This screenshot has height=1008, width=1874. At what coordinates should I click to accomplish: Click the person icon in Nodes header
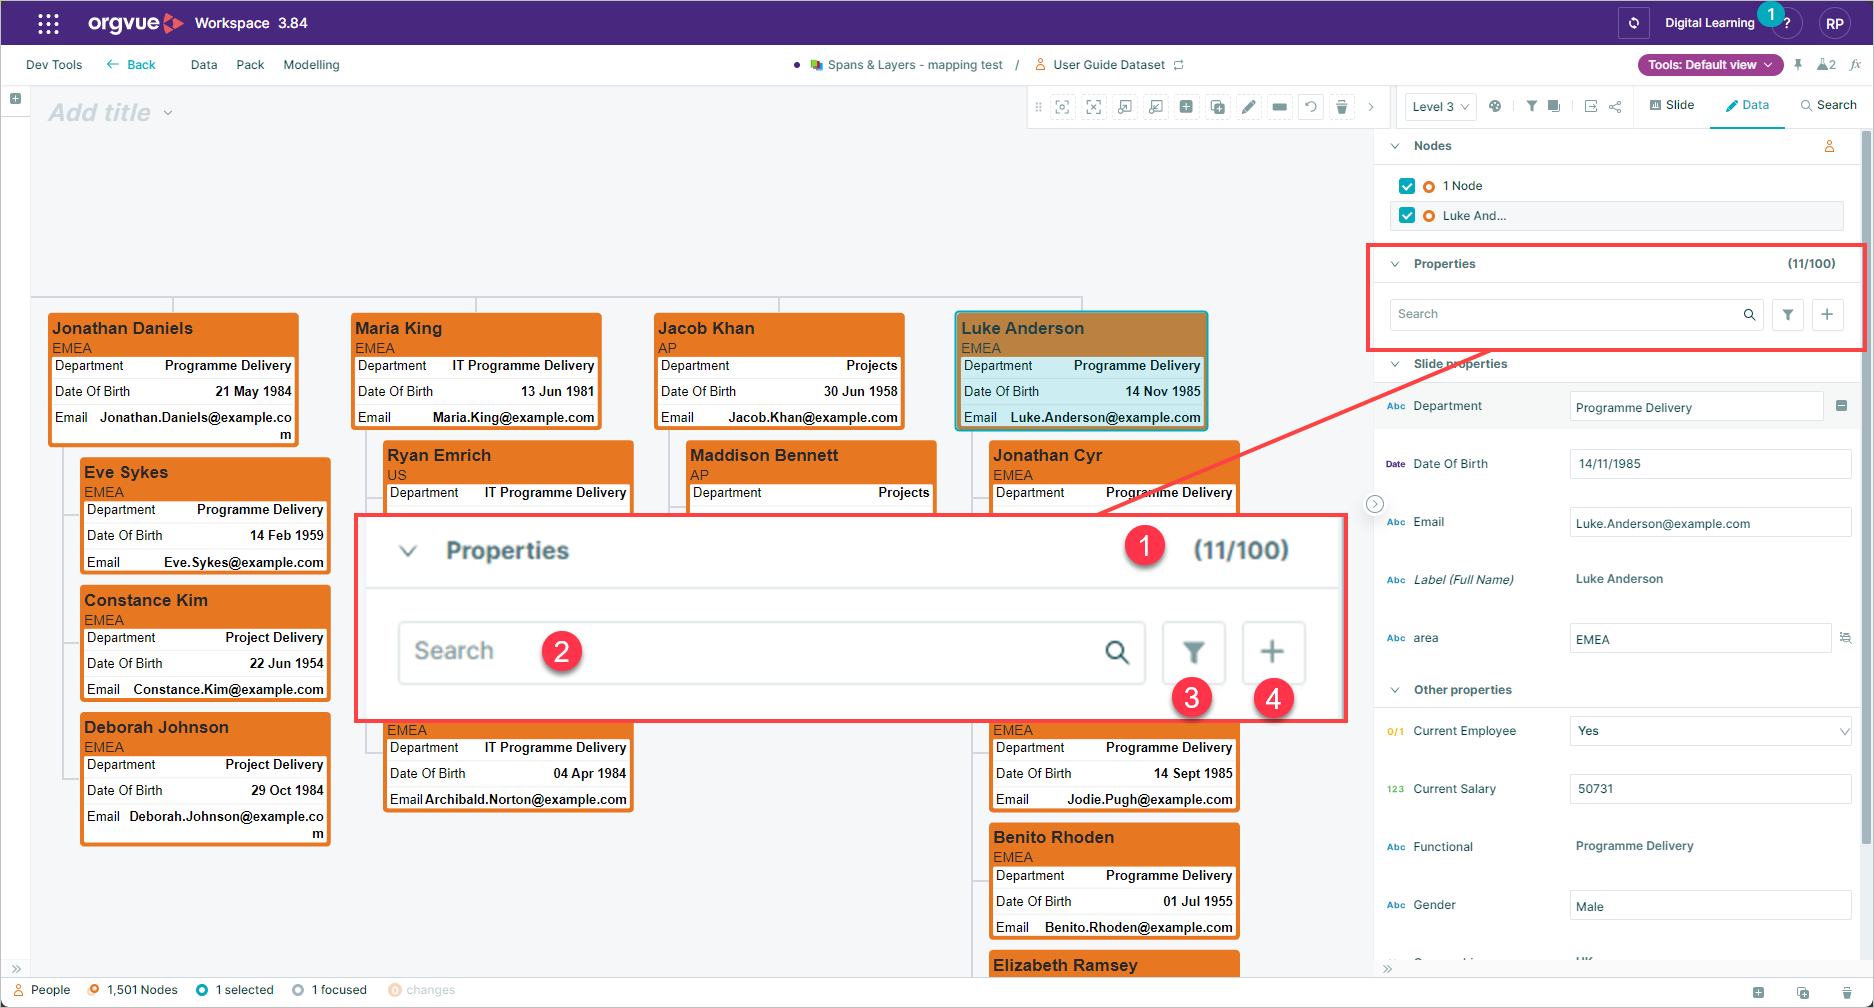(1829, 146)
